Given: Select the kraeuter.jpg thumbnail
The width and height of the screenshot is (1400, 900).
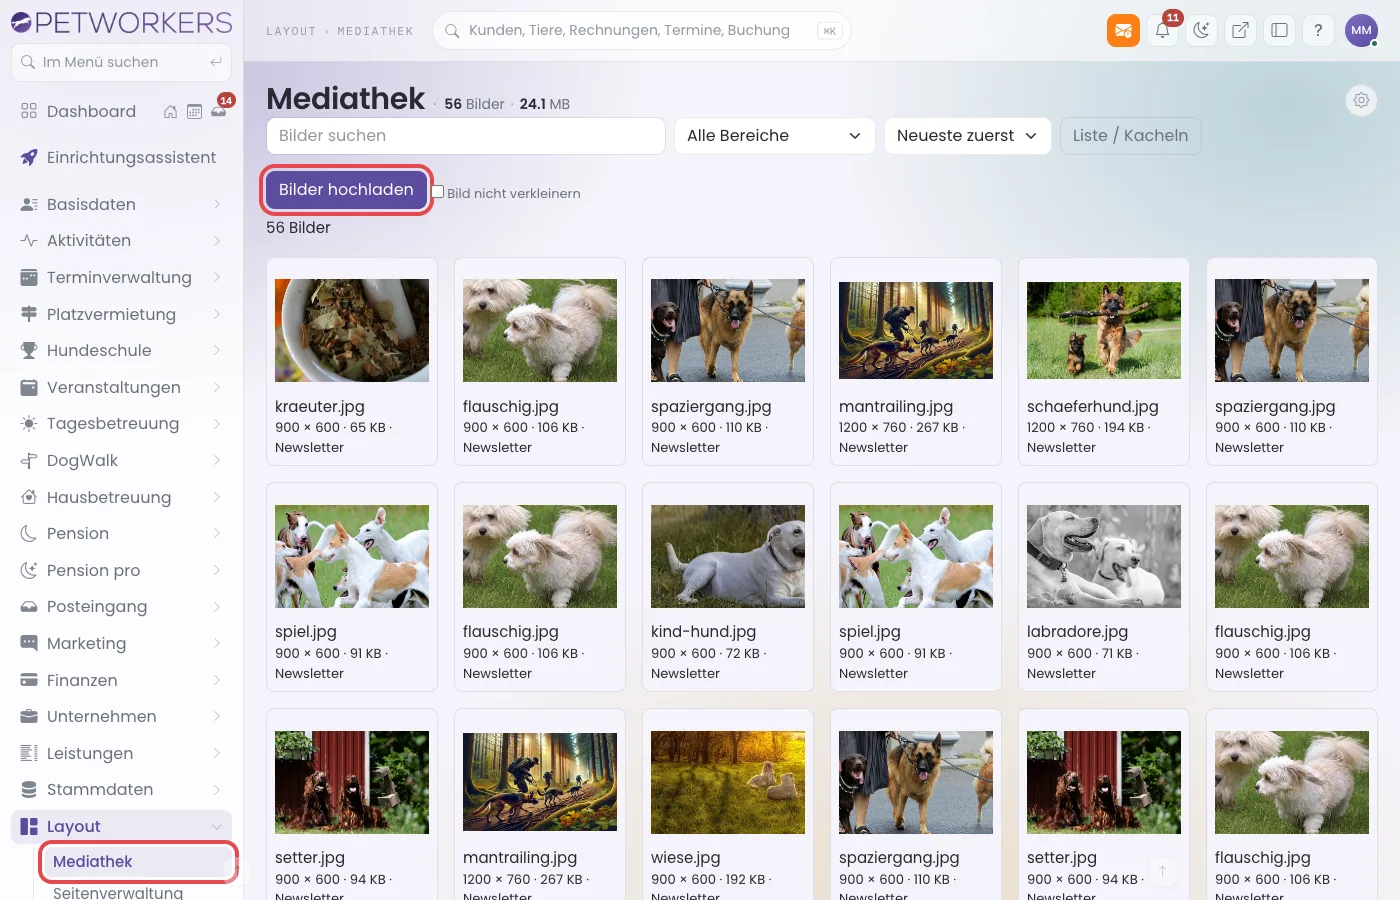Looking at the screenshot, I should [352, 330].
